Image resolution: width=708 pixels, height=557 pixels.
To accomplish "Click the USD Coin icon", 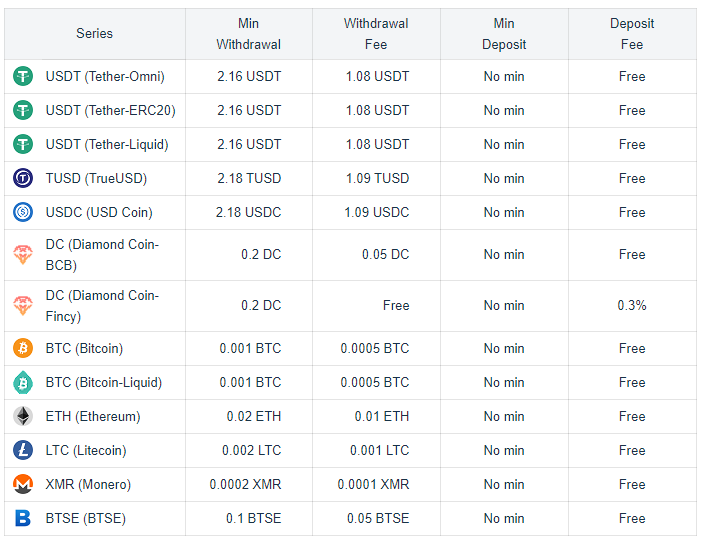I will 23,212.
